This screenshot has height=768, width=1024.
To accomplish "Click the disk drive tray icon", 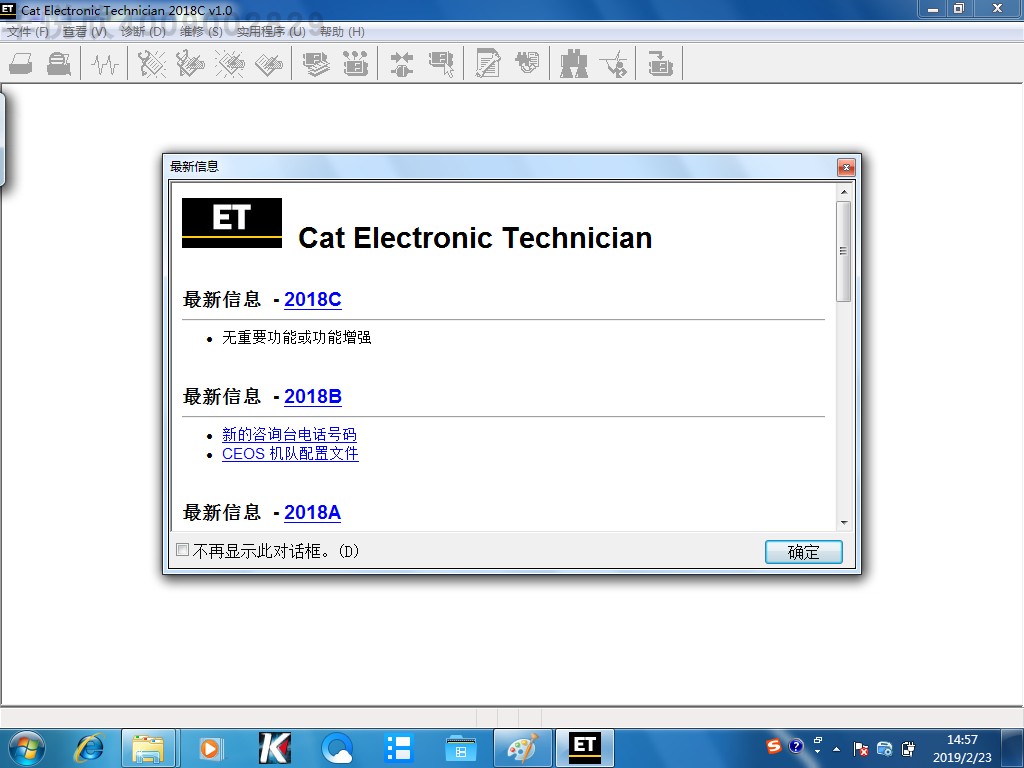I will pyautogui.click(x=885, y=749).
